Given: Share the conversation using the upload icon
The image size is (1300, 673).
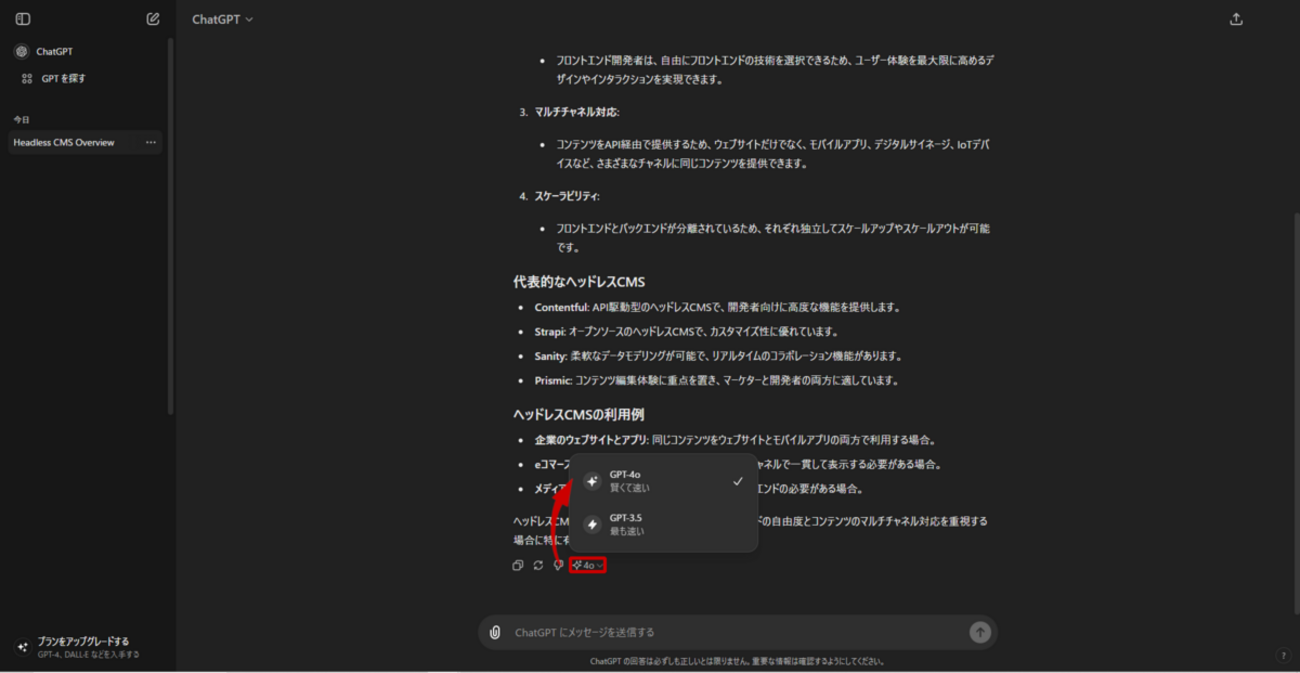Looking at the screenshot, I should coord(1236,19).
